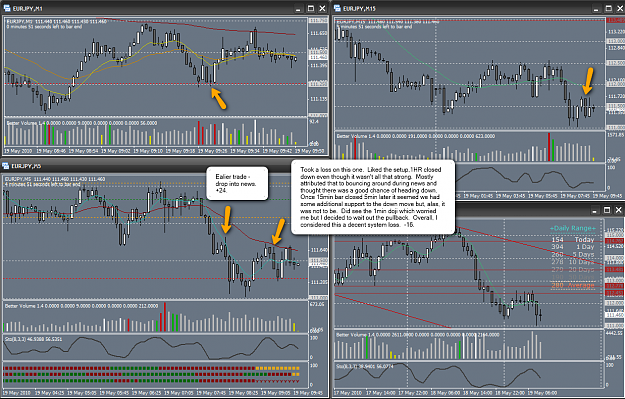Click Better Volume label ending 212.0000 in M5
Screen dimensions: 625x399
click(x=82, y=306)
